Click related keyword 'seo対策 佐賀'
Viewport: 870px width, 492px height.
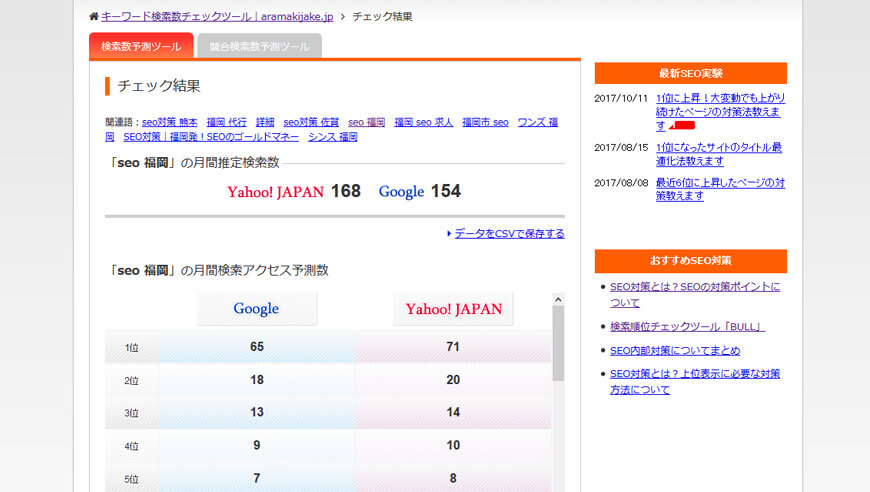coord(311,122)
